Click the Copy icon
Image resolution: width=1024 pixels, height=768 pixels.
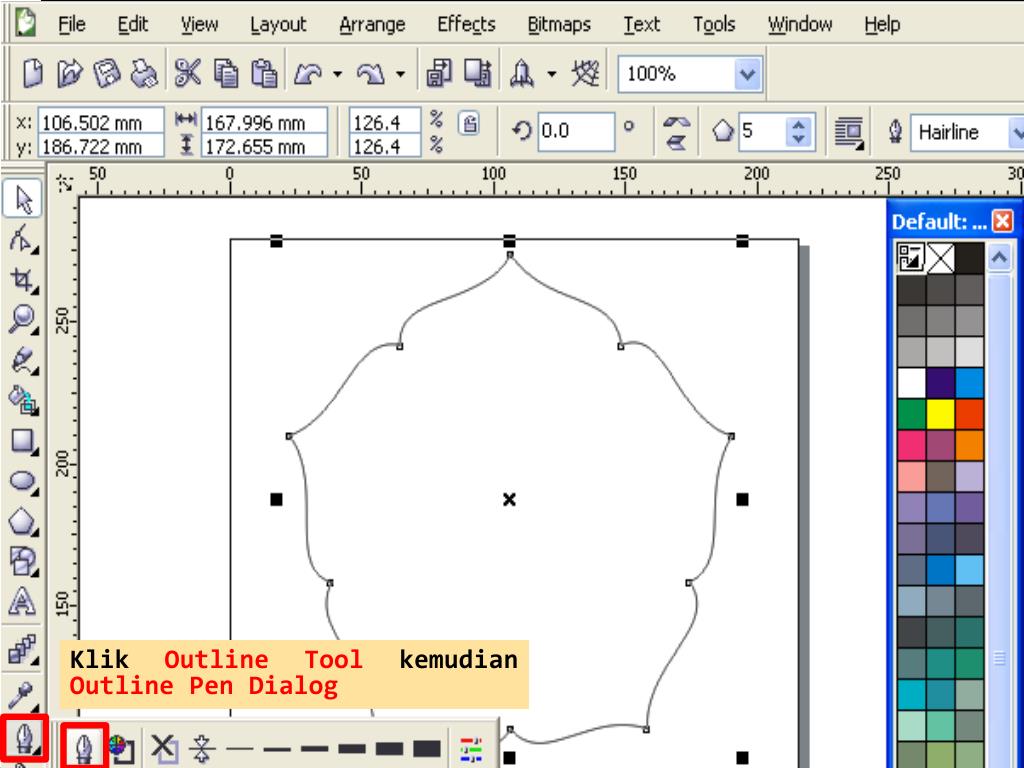tap(226, 73)
